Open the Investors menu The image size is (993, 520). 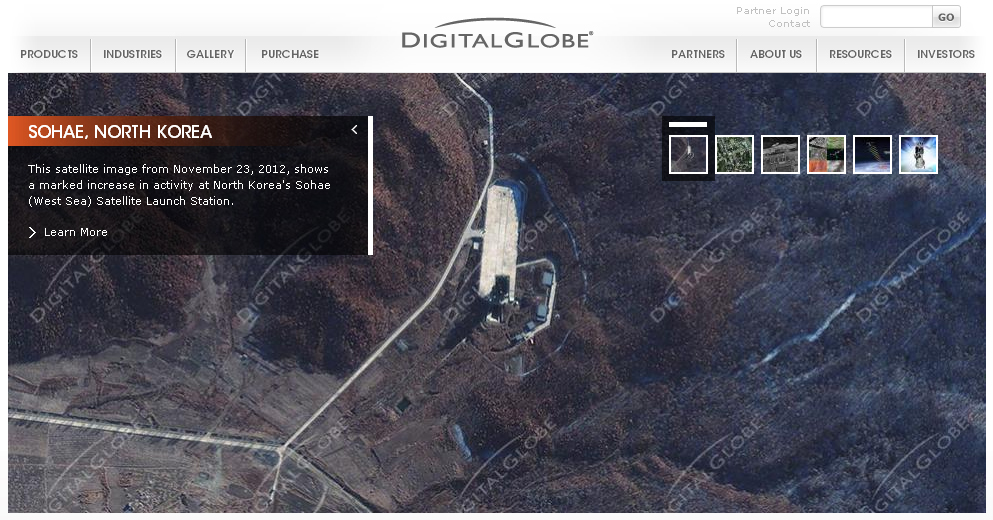(945, 54)
